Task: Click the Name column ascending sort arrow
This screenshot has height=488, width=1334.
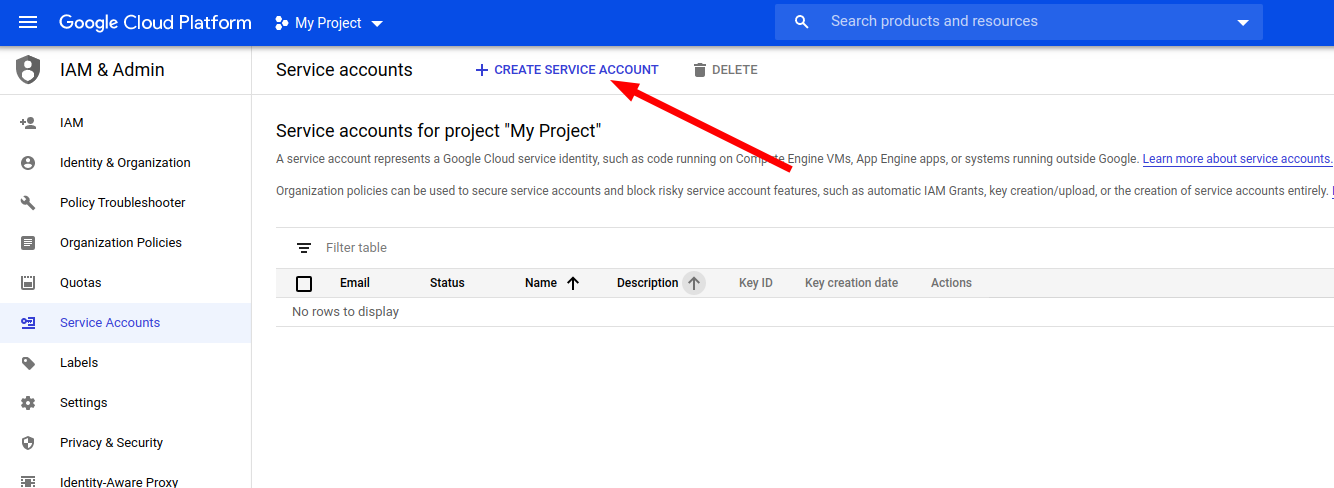Action: [x=573, y=283]
